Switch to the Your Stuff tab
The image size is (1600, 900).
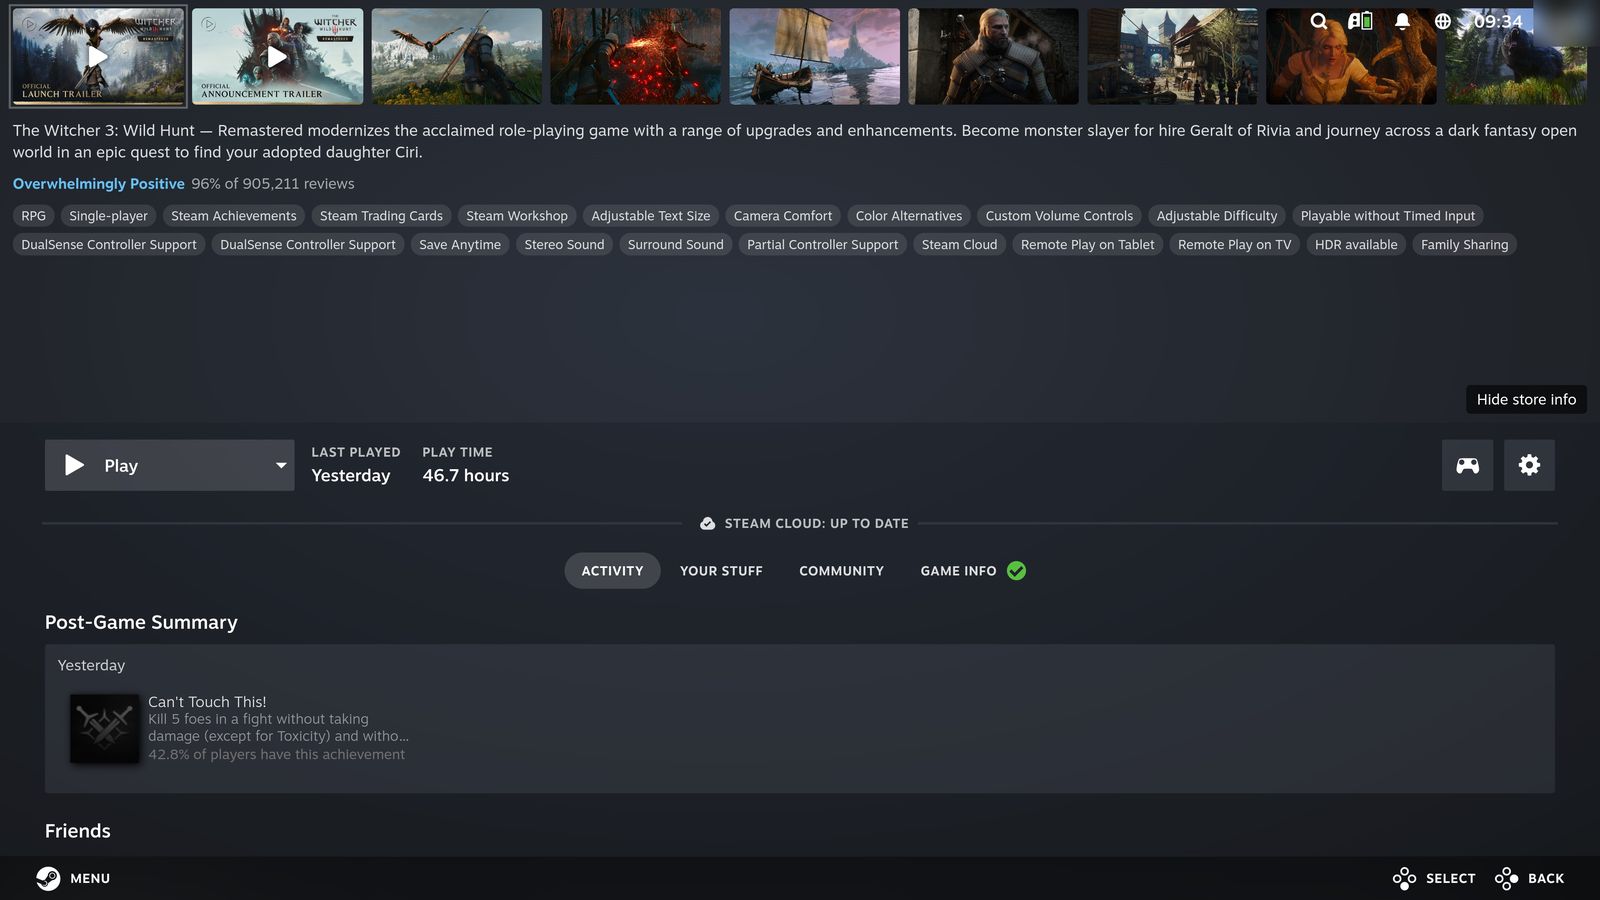(x=721, y=571)
